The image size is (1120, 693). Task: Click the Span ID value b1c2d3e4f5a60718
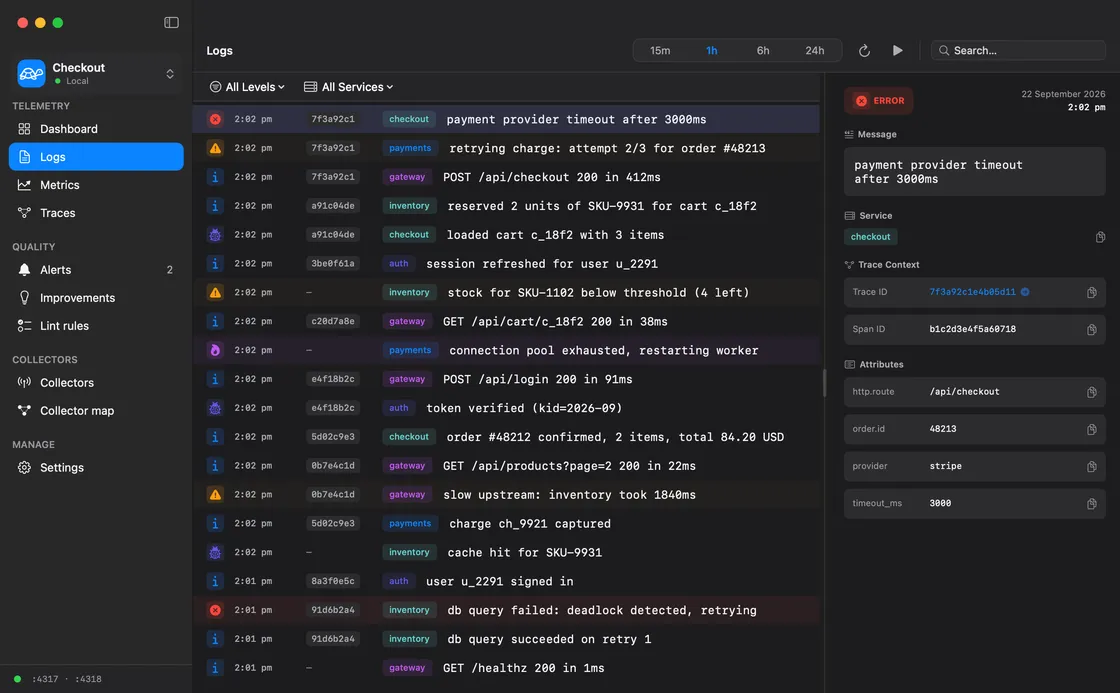(x=972, y=329)
